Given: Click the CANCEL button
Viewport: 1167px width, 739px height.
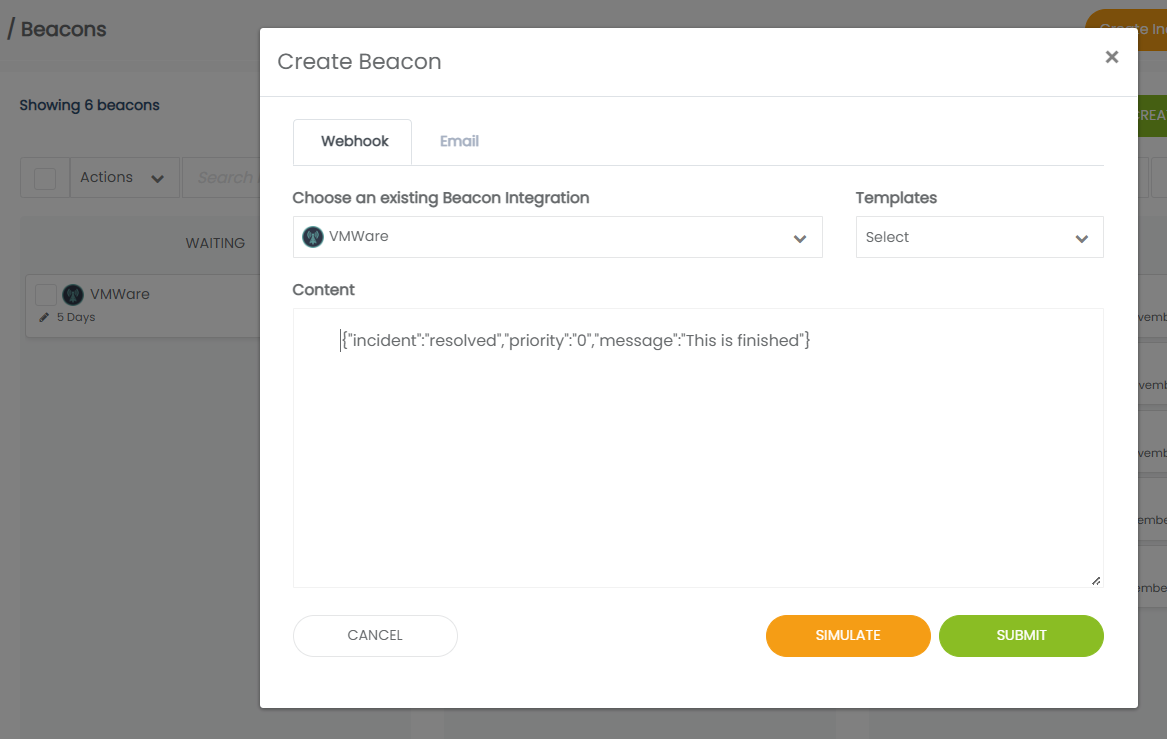Looking at the screenshot, I should (x=375, y=636).
